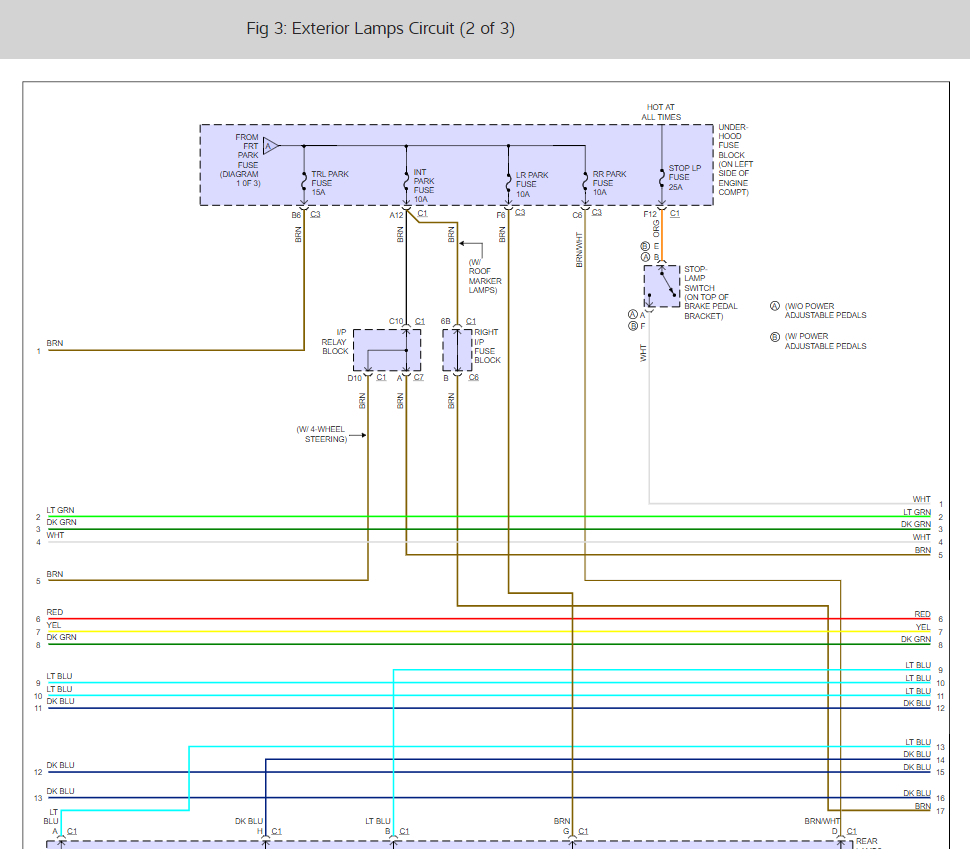
Task: Select the right I/P fuse block box
Action: click(457, 350)
